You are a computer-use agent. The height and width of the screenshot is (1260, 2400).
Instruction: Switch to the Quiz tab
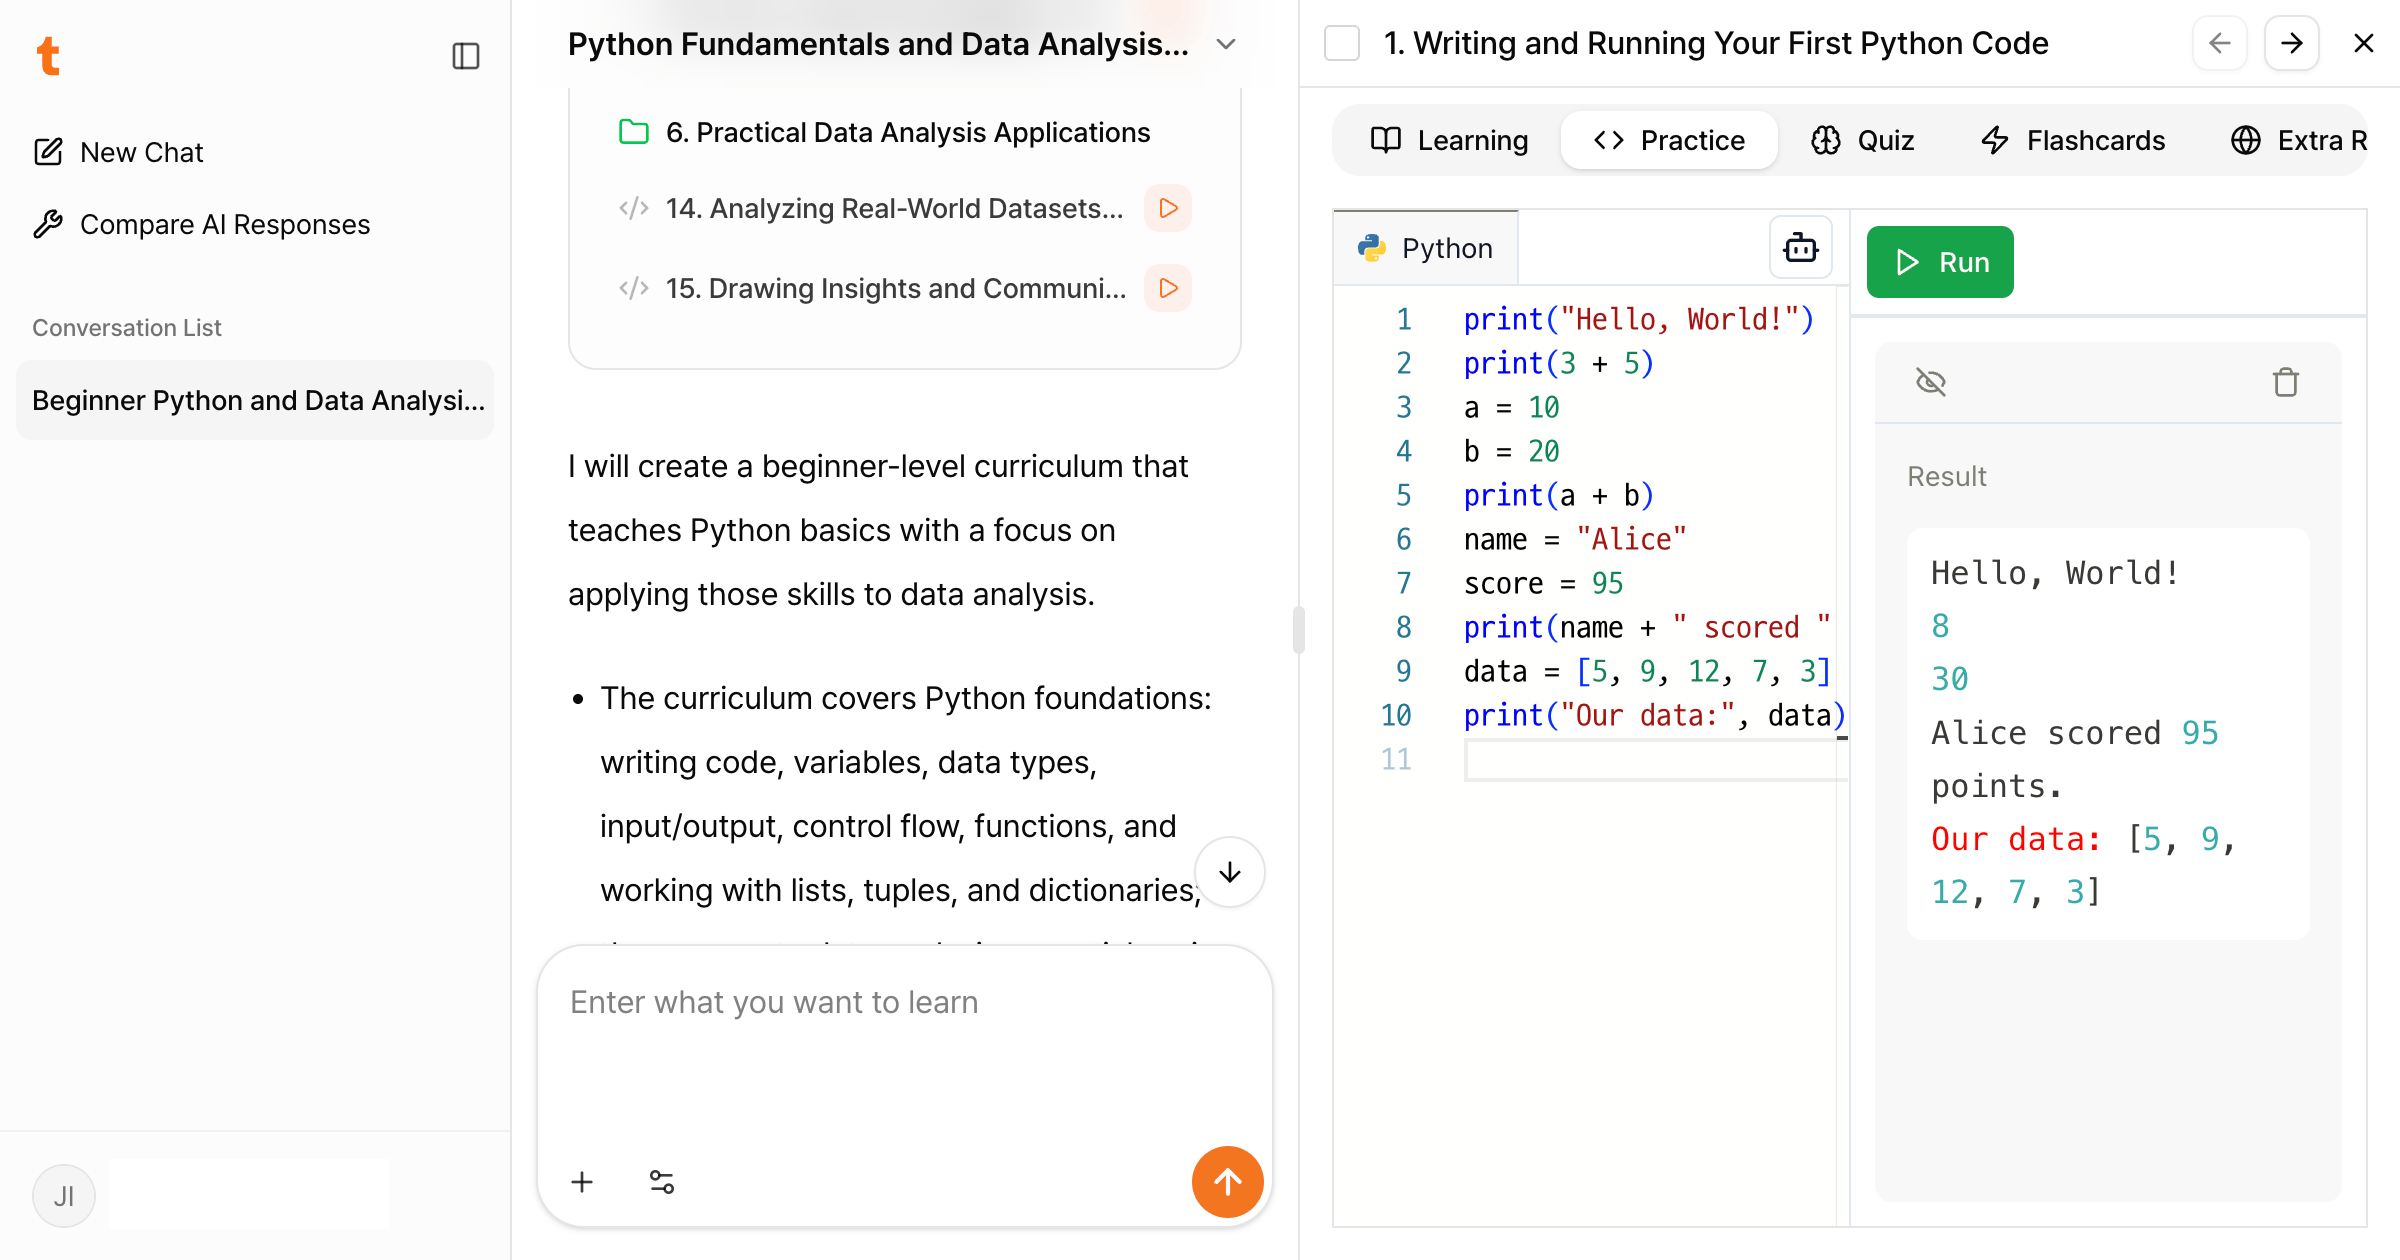pyautogui.click(x=1863, y=140)
